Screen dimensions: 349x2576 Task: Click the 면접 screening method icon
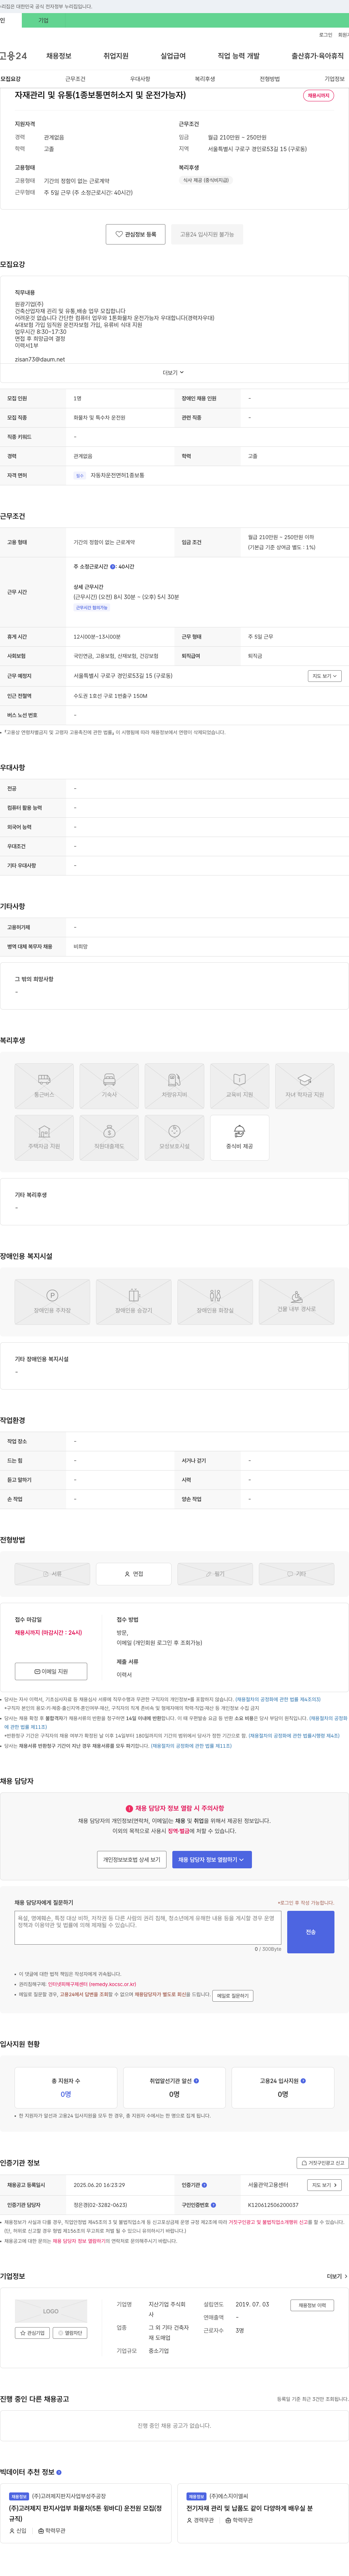(x=134, y=1574)
